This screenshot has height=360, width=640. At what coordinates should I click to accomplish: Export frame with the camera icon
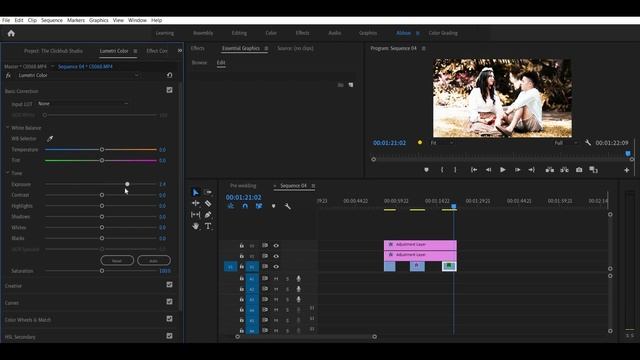coord(579,170)
